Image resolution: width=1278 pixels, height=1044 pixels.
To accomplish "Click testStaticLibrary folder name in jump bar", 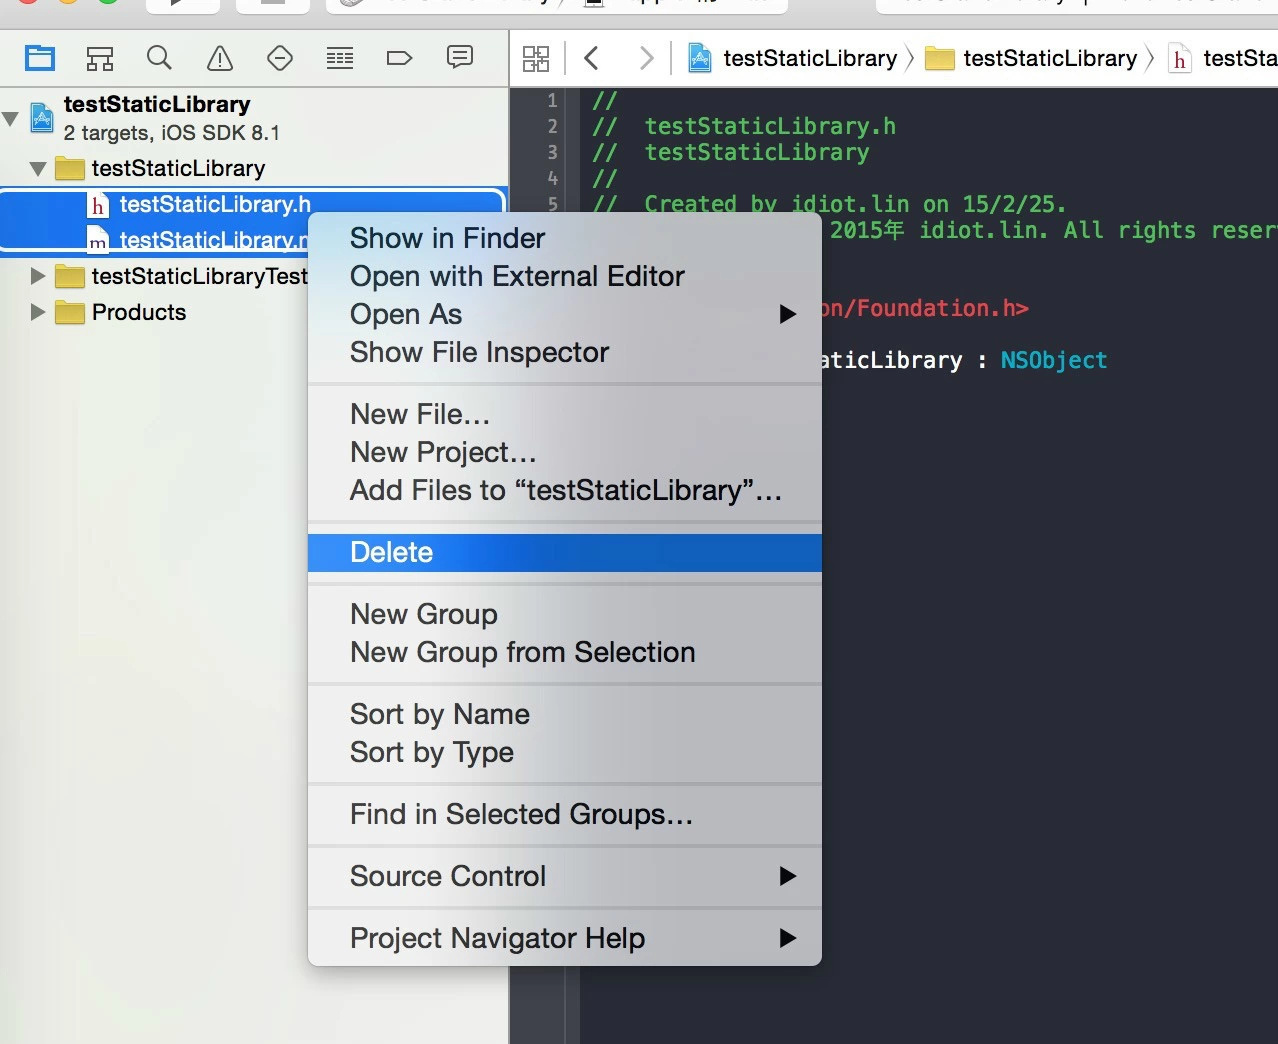I will coord(1050,59).
